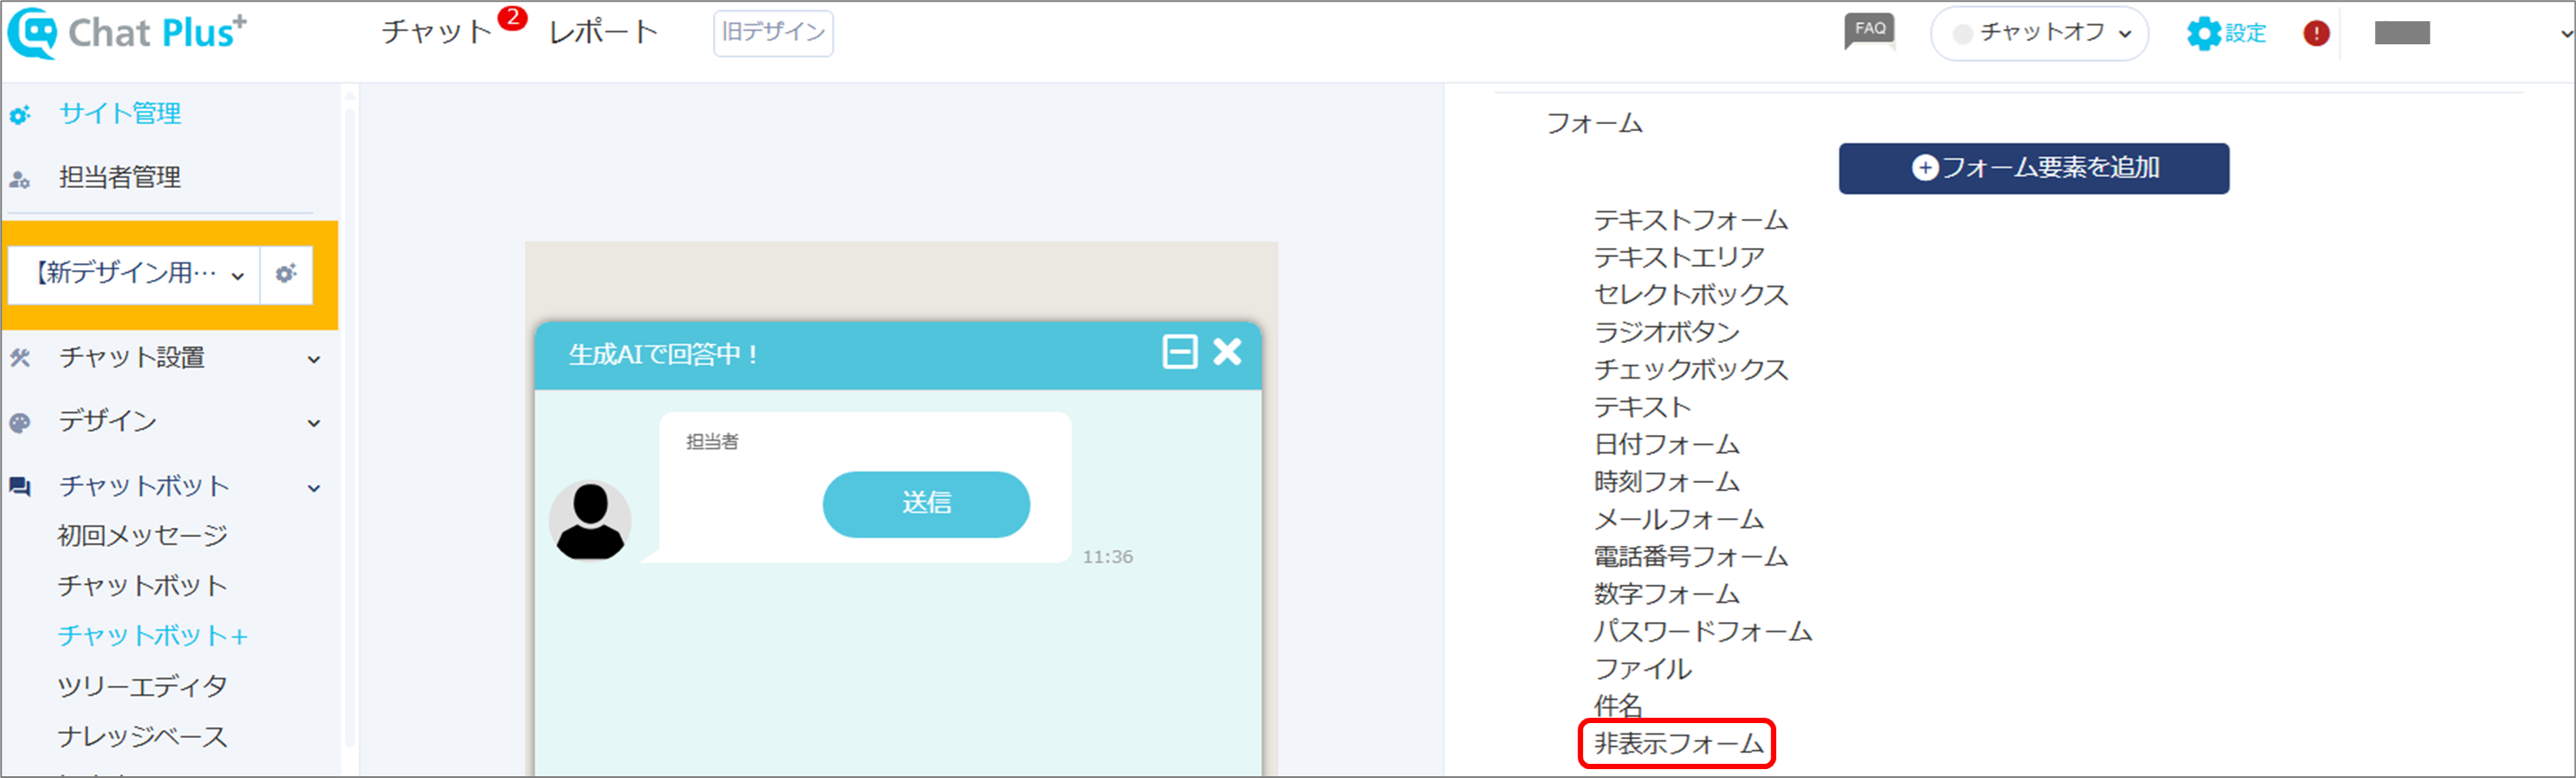
Task: Close the chat widget preview with X
Action: [x=1227, y=352]
